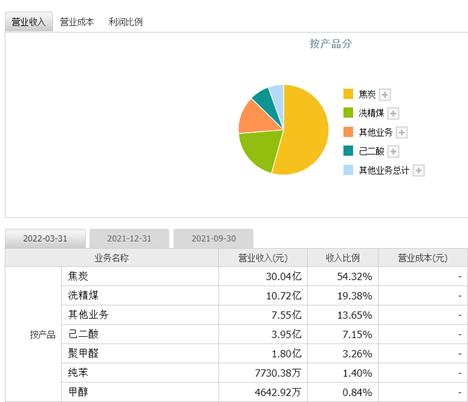
Task: Expand the 其他业务 legend plus icon
Action: (x=402, y=132)
